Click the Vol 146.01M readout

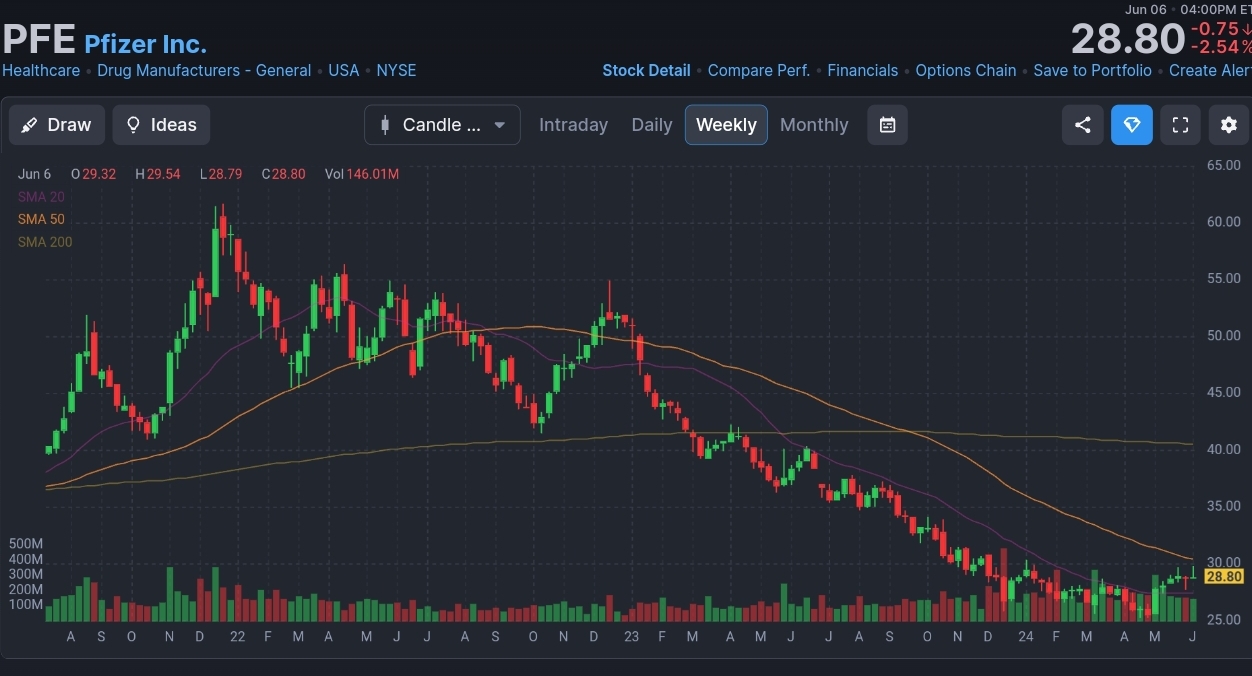362,174
